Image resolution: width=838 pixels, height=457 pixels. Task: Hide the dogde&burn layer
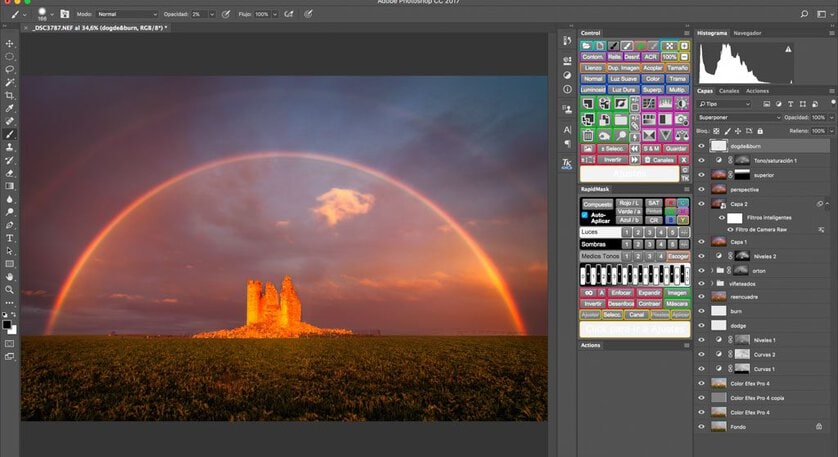click(x=701, y=146)
